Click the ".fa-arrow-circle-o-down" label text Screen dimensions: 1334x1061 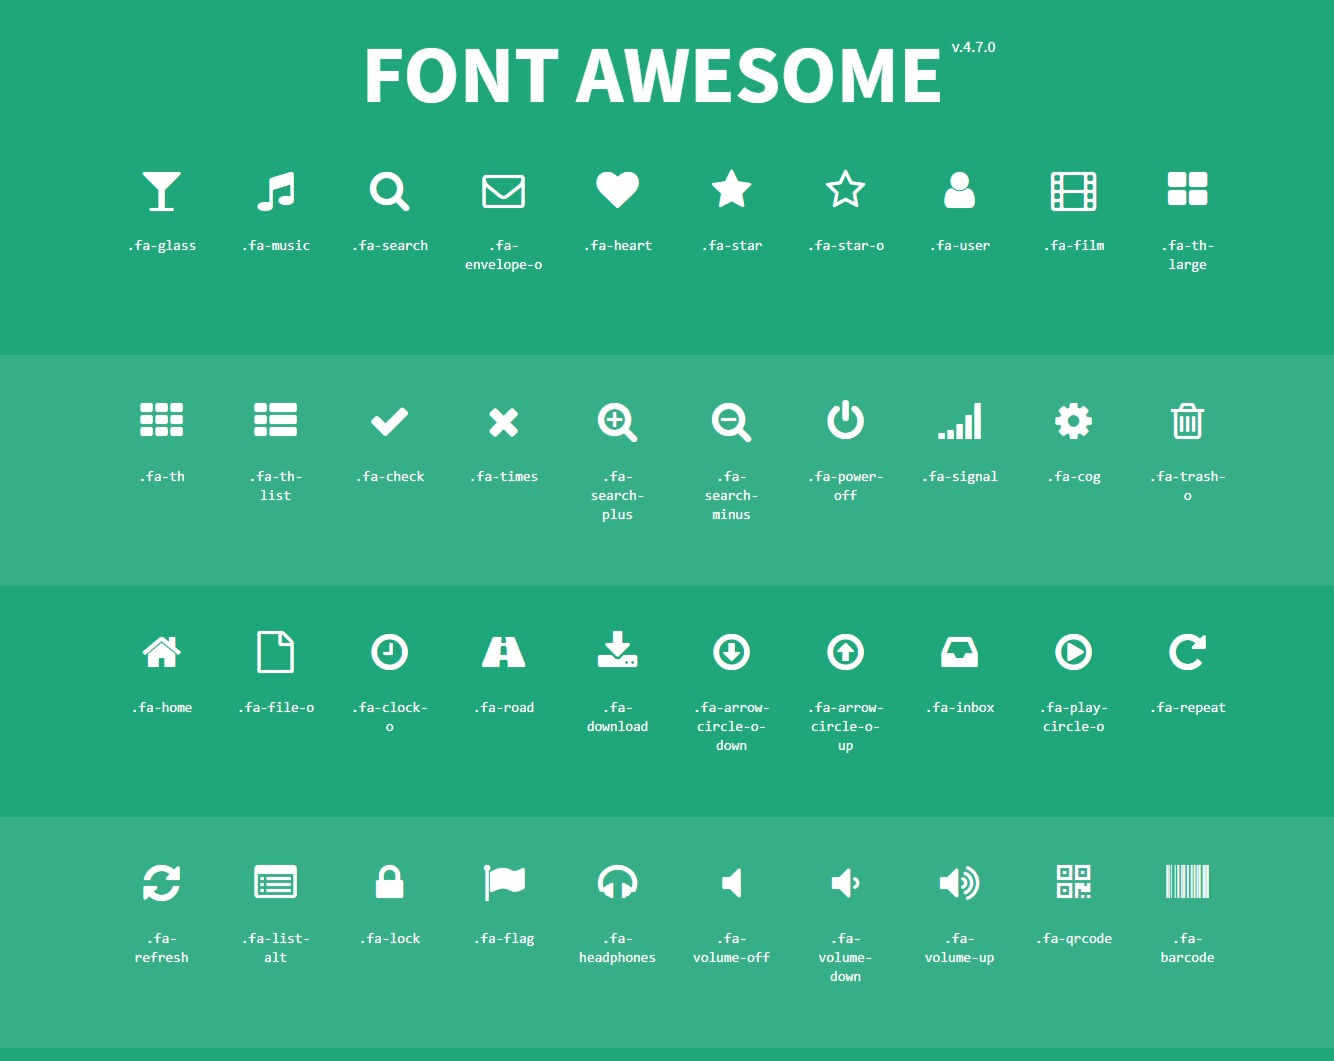pos(732,726)
